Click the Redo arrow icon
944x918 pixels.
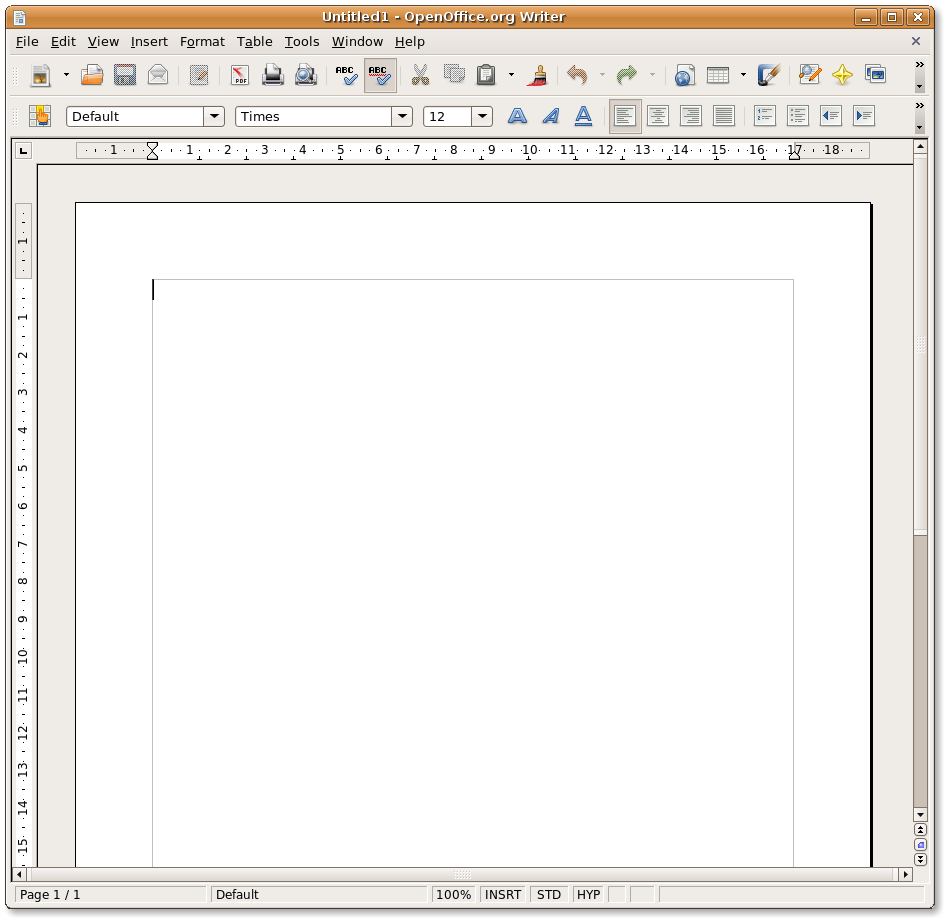[x=627, y=75]
